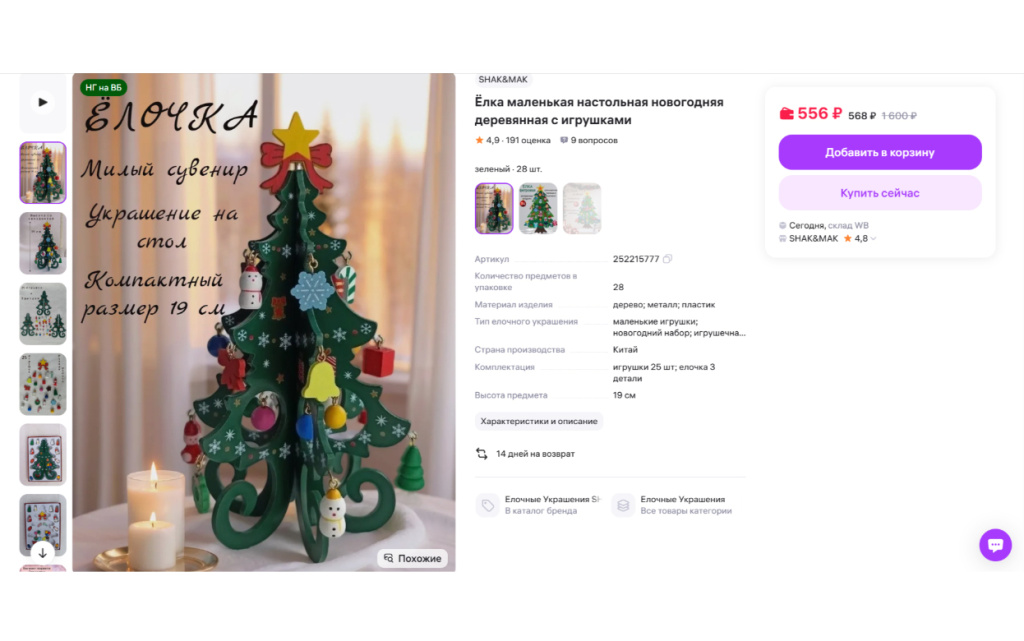Select the third faded variant thumbnail

(582, 208)
